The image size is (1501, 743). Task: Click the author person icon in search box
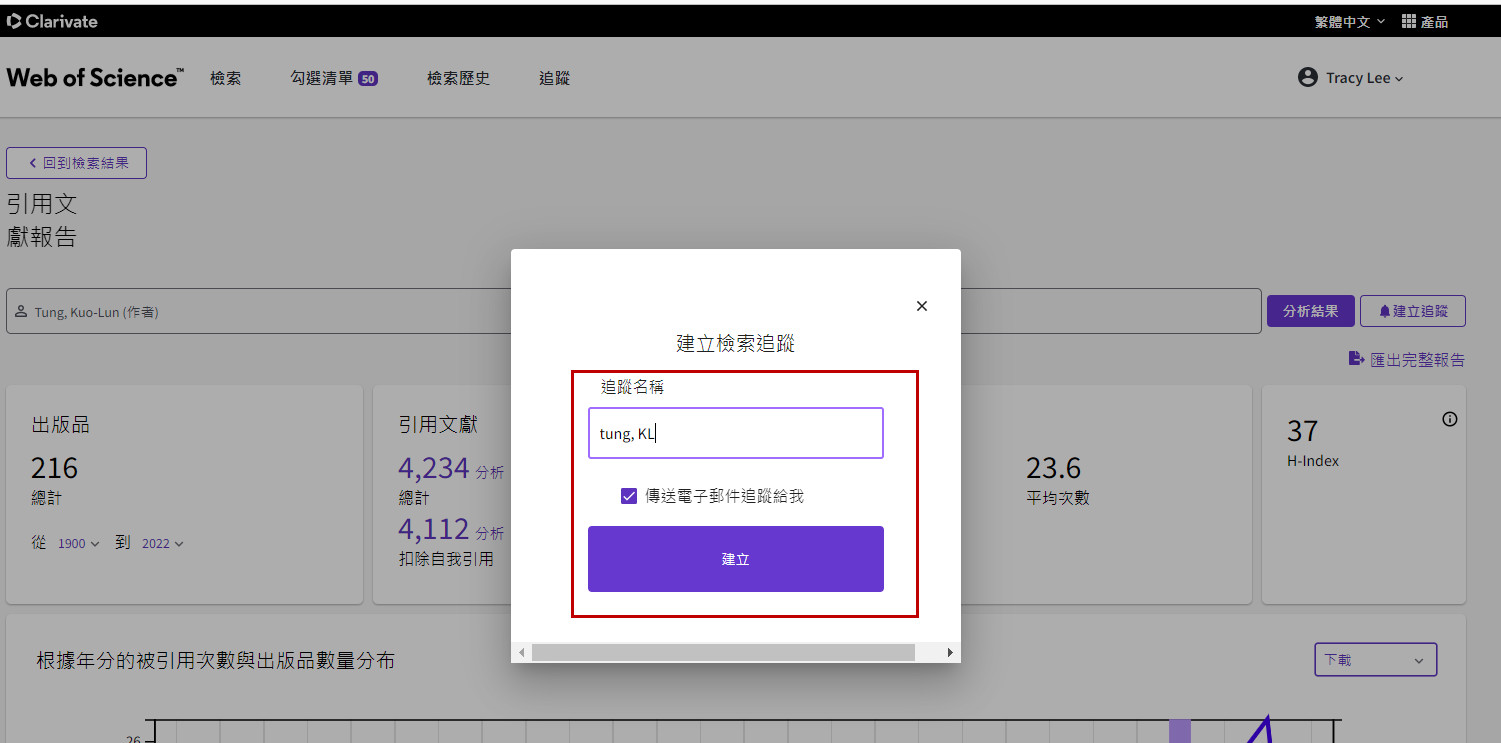point(21,311)
